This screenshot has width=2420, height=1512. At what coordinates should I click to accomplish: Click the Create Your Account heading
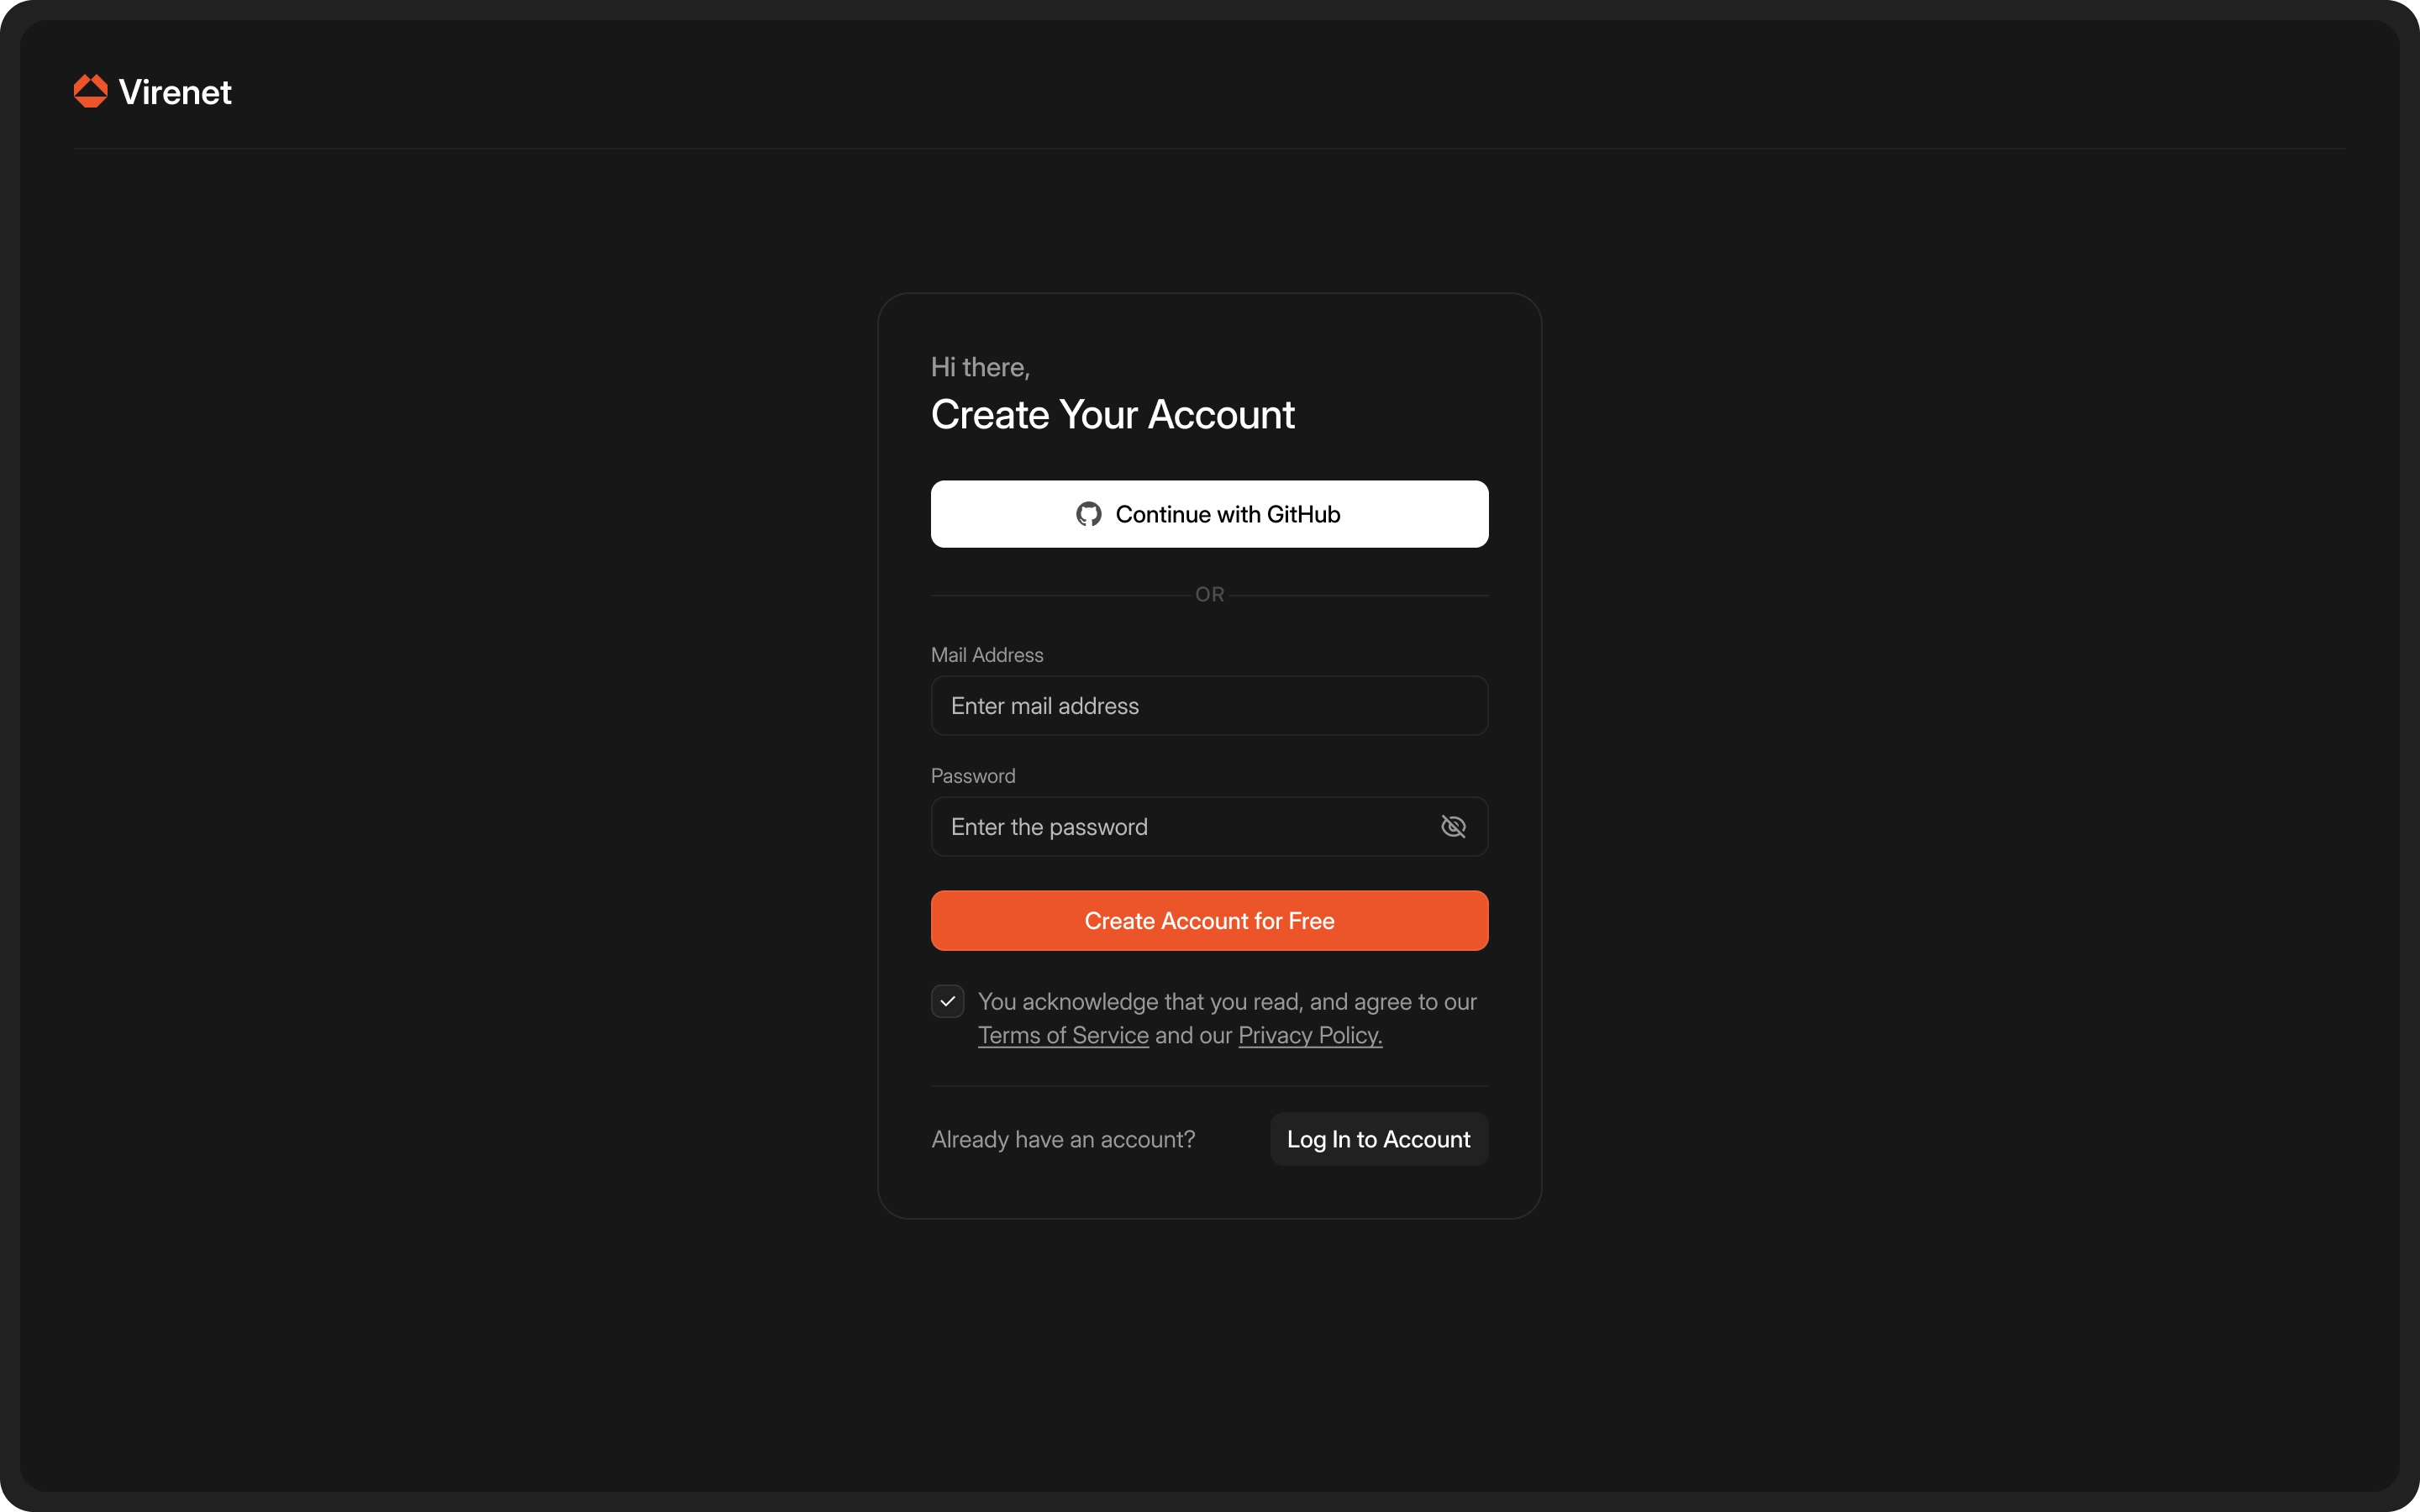1112,414
